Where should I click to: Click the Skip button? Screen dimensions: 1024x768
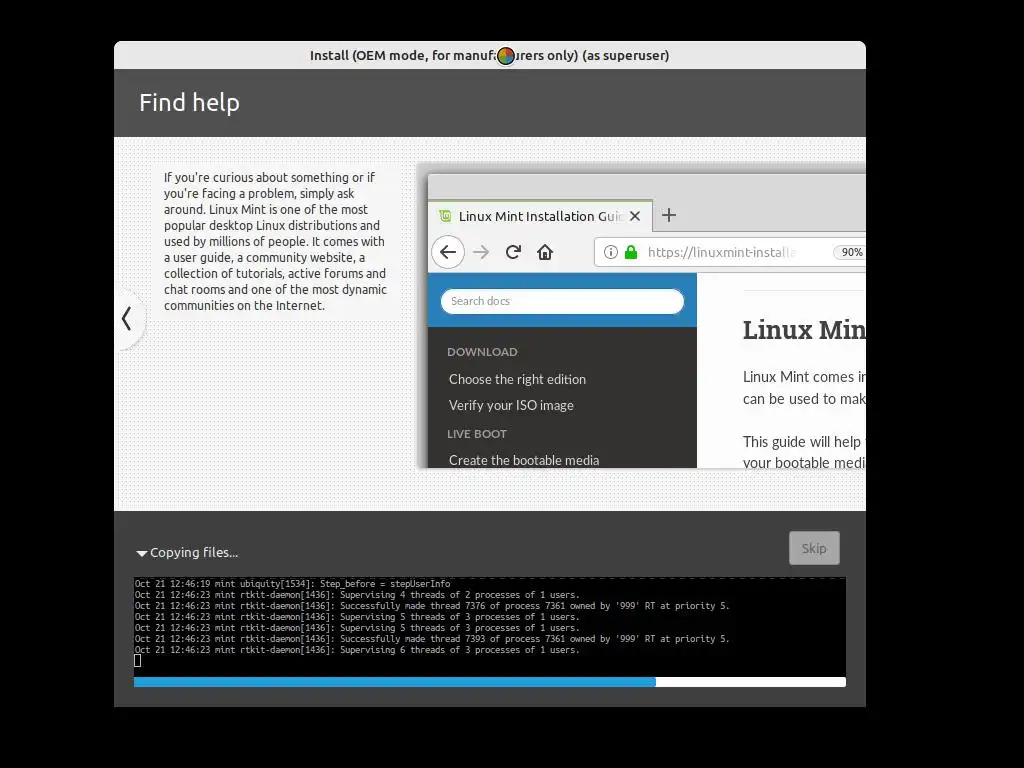pos(814,548)
